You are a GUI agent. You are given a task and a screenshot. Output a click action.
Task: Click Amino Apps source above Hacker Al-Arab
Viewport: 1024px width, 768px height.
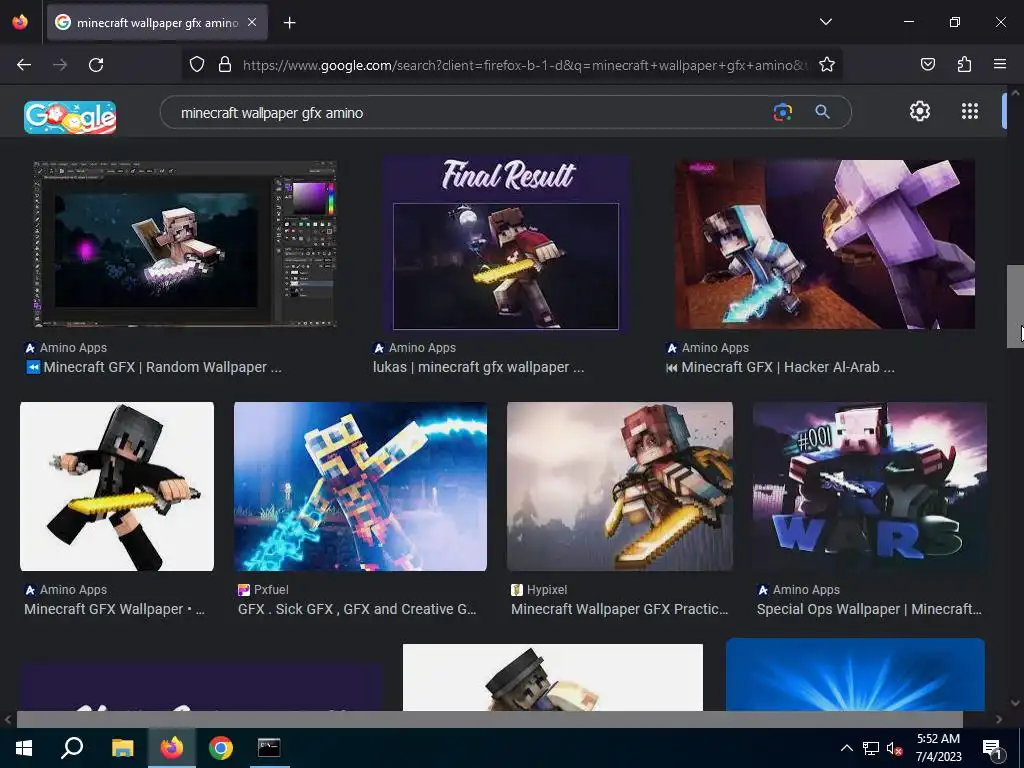[708, 348]
